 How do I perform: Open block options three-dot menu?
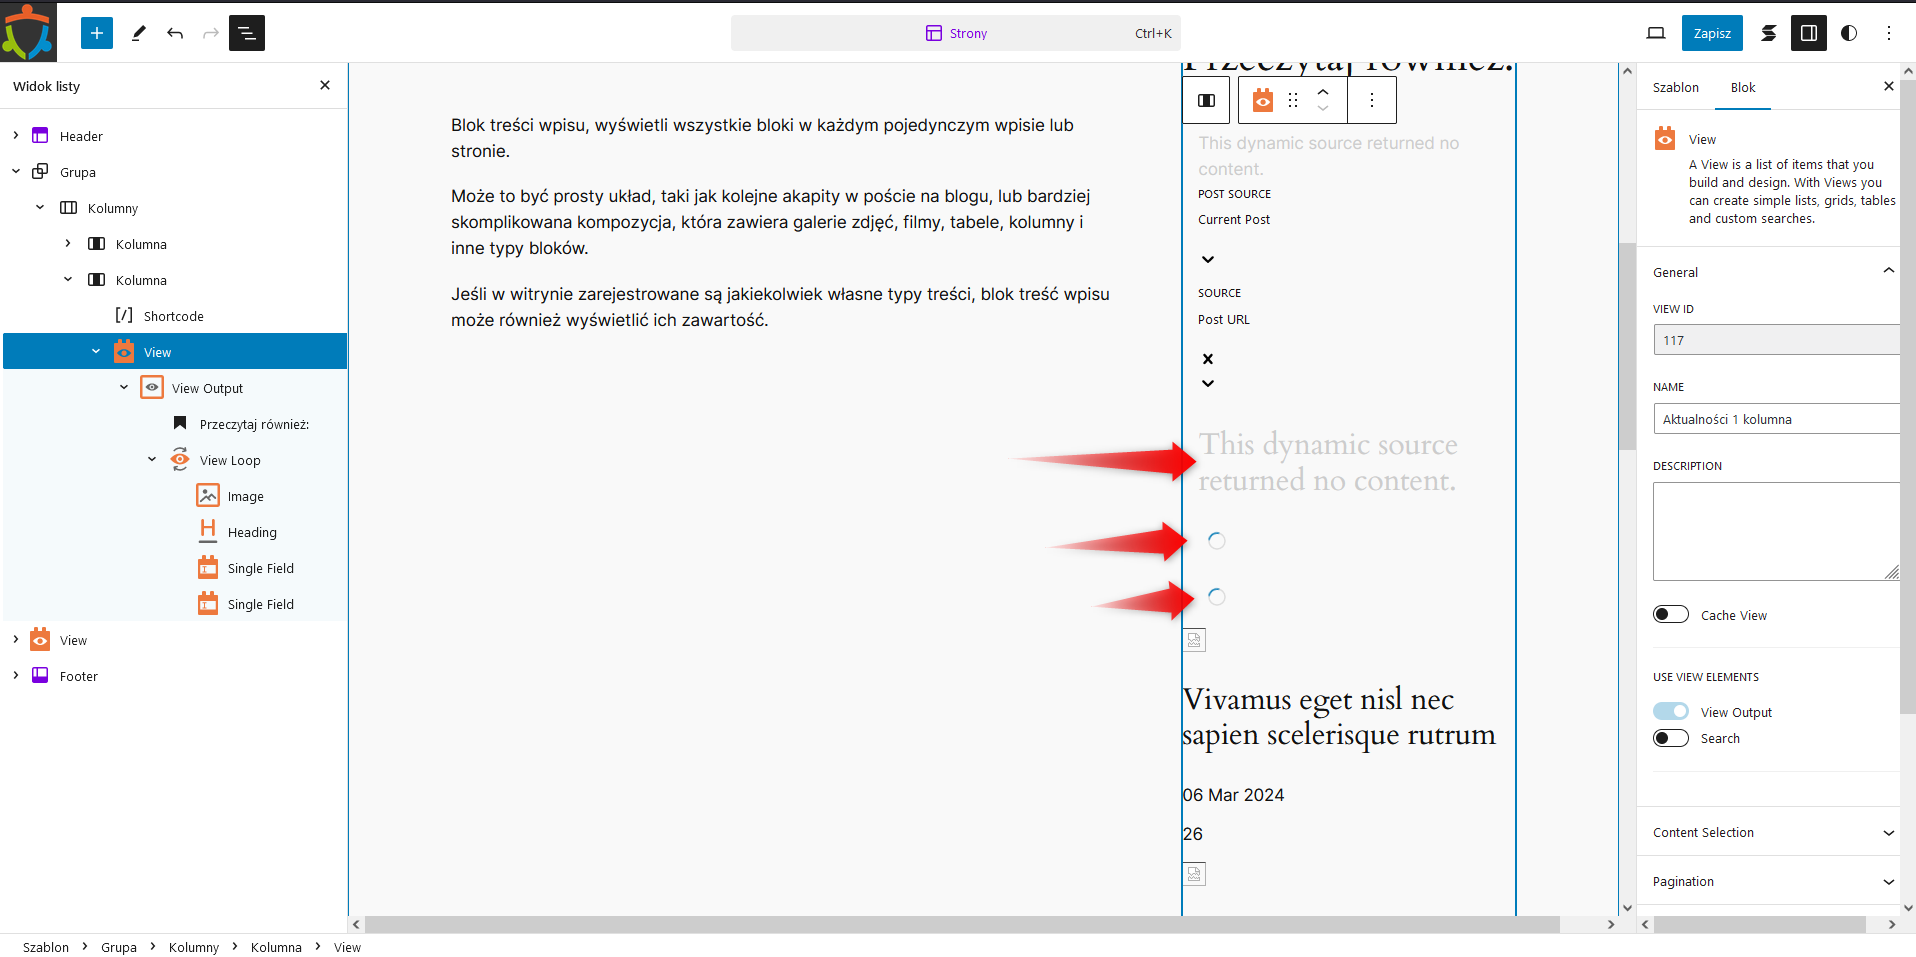tap(1371, 100)
